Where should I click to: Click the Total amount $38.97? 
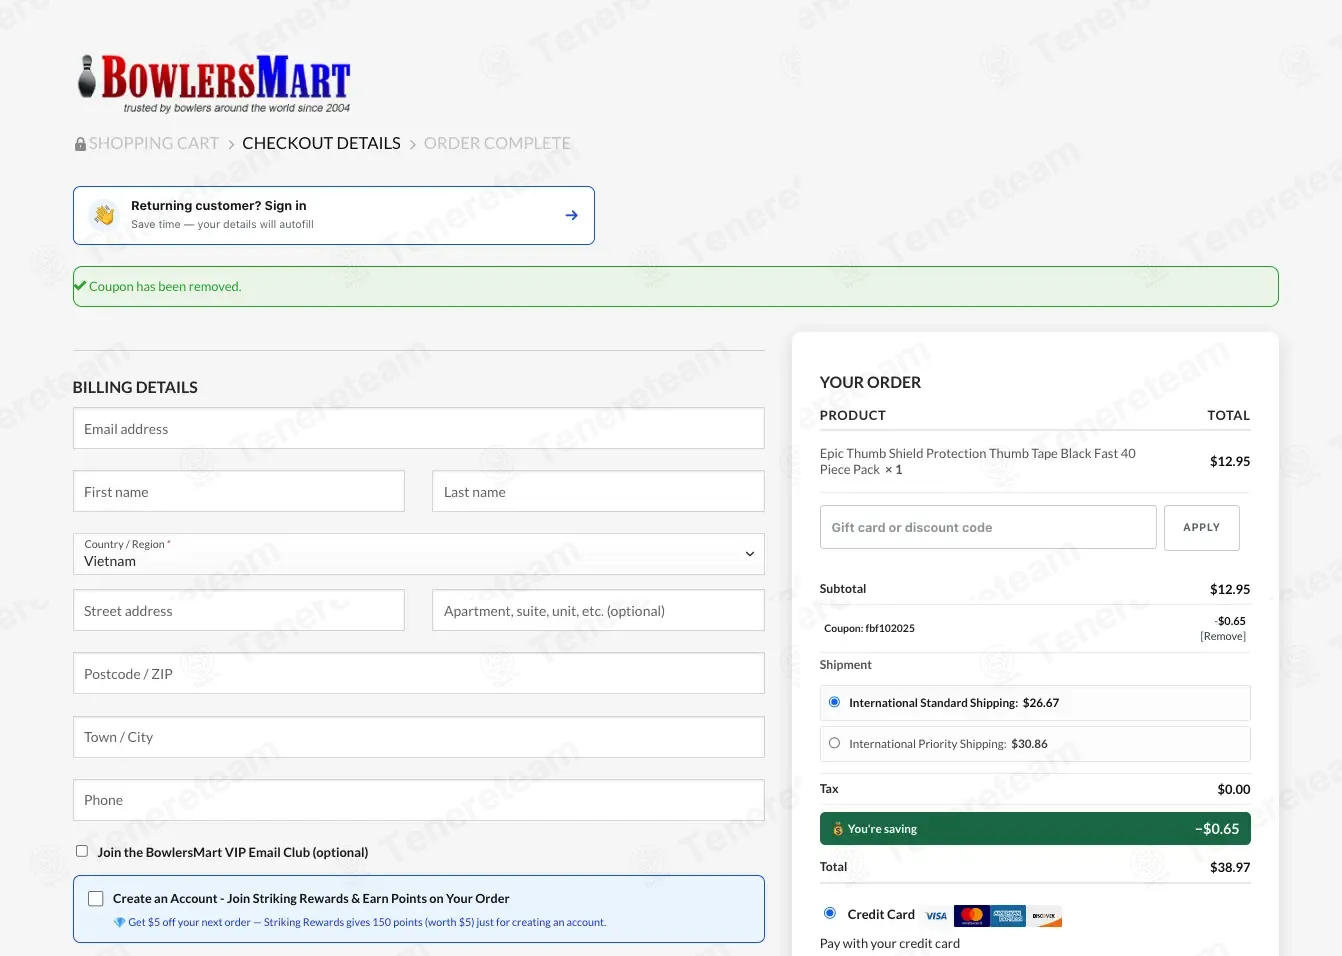pyautogui.click(x=1230, y=867)
